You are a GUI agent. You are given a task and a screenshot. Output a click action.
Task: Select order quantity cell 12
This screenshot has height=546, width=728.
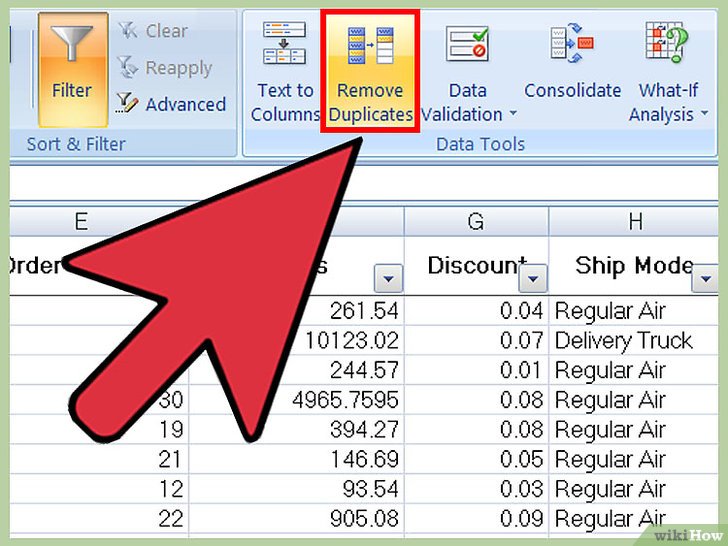(99, 489)
